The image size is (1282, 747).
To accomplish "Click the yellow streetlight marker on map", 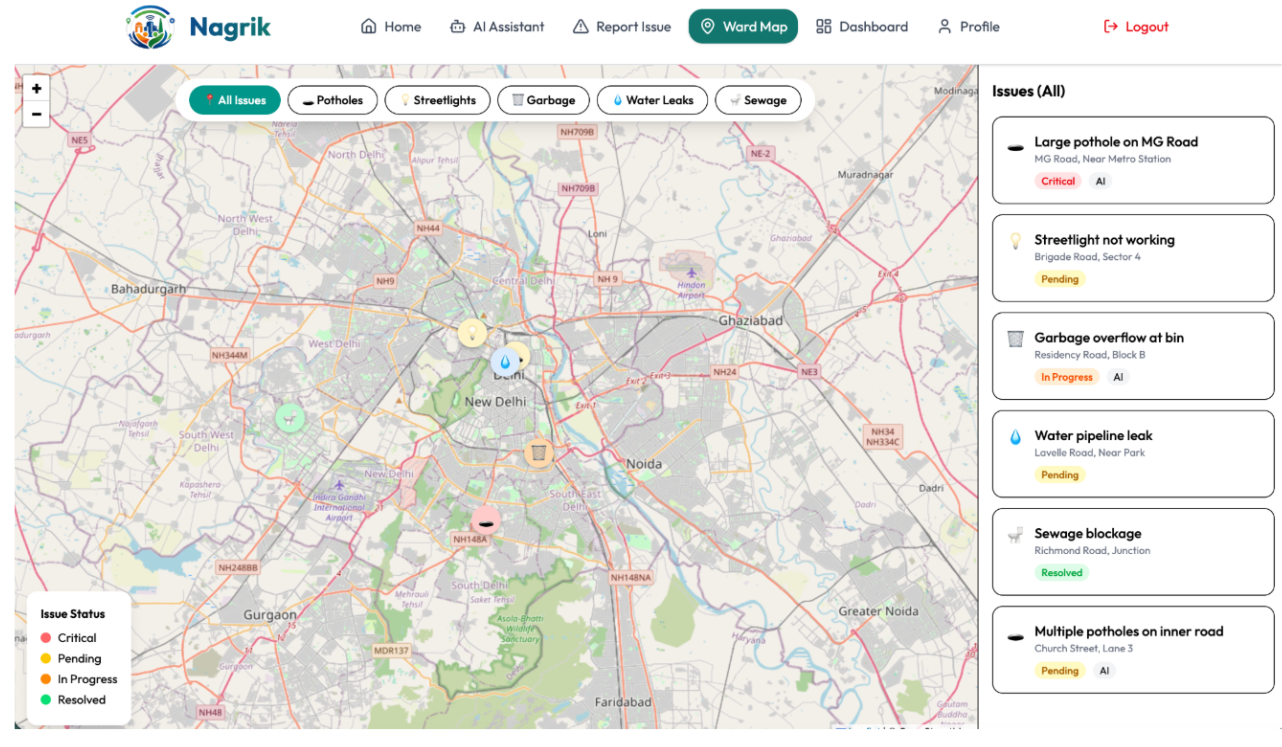I will click(472, 333).
